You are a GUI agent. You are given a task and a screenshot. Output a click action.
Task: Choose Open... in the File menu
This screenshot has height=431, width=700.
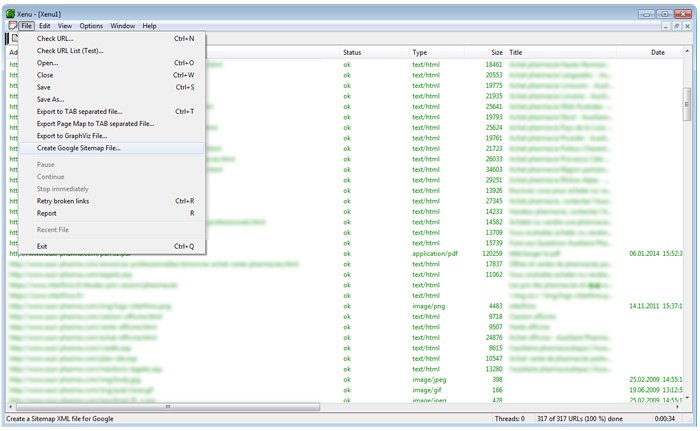pos(112,63)
